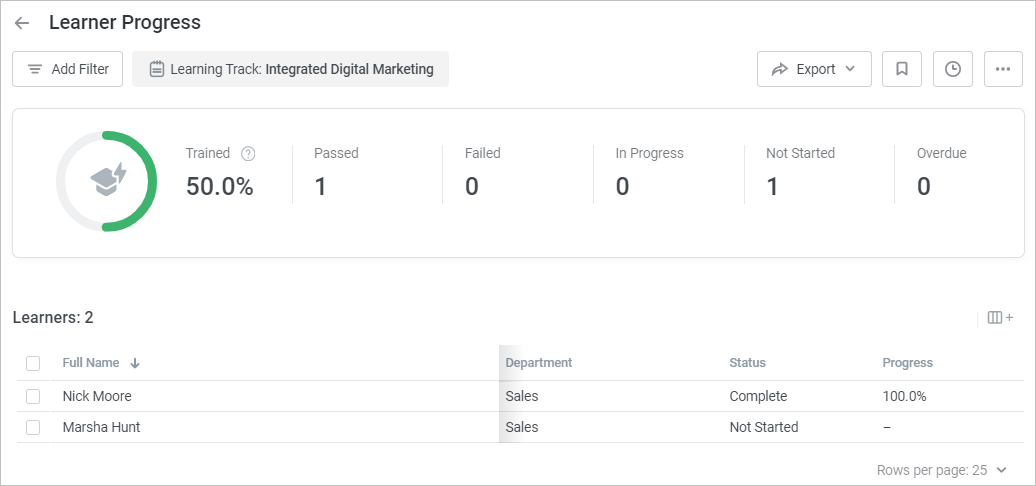This screenshot has width=1036, height=486.
Task: Click the Full Name sort arrow
Action: click(x=135, y=363)
